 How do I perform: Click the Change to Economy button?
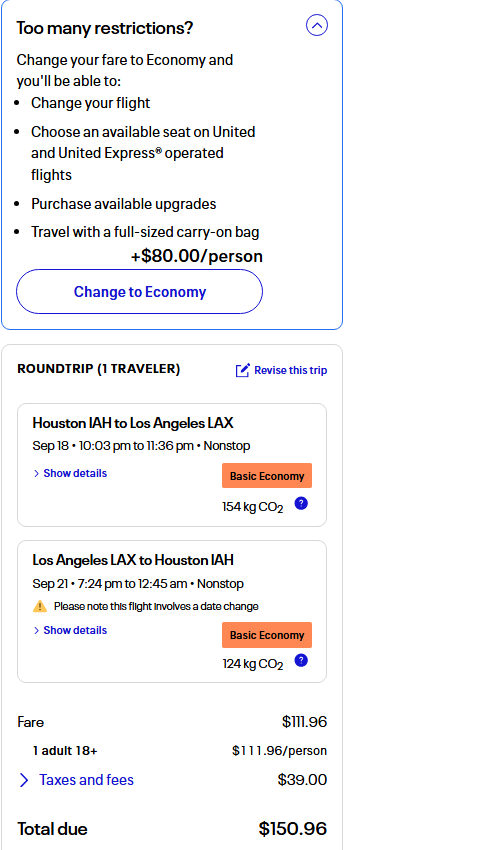point(139,292)
